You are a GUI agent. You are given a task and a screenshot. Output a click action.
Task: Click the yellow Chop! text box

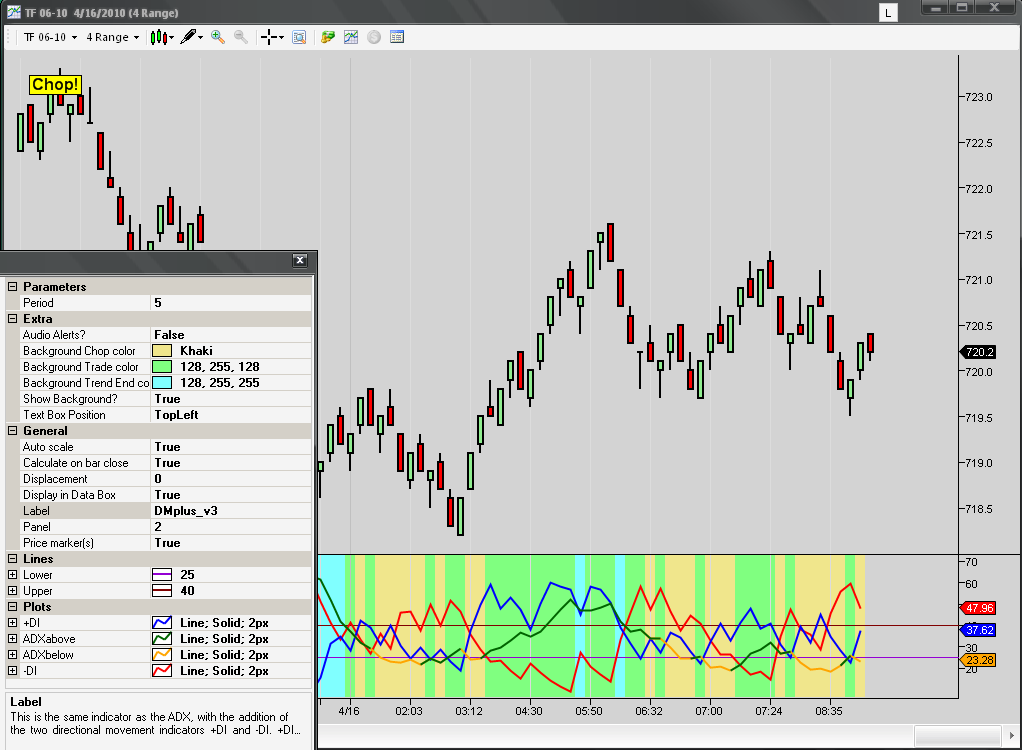coord(55,85)
